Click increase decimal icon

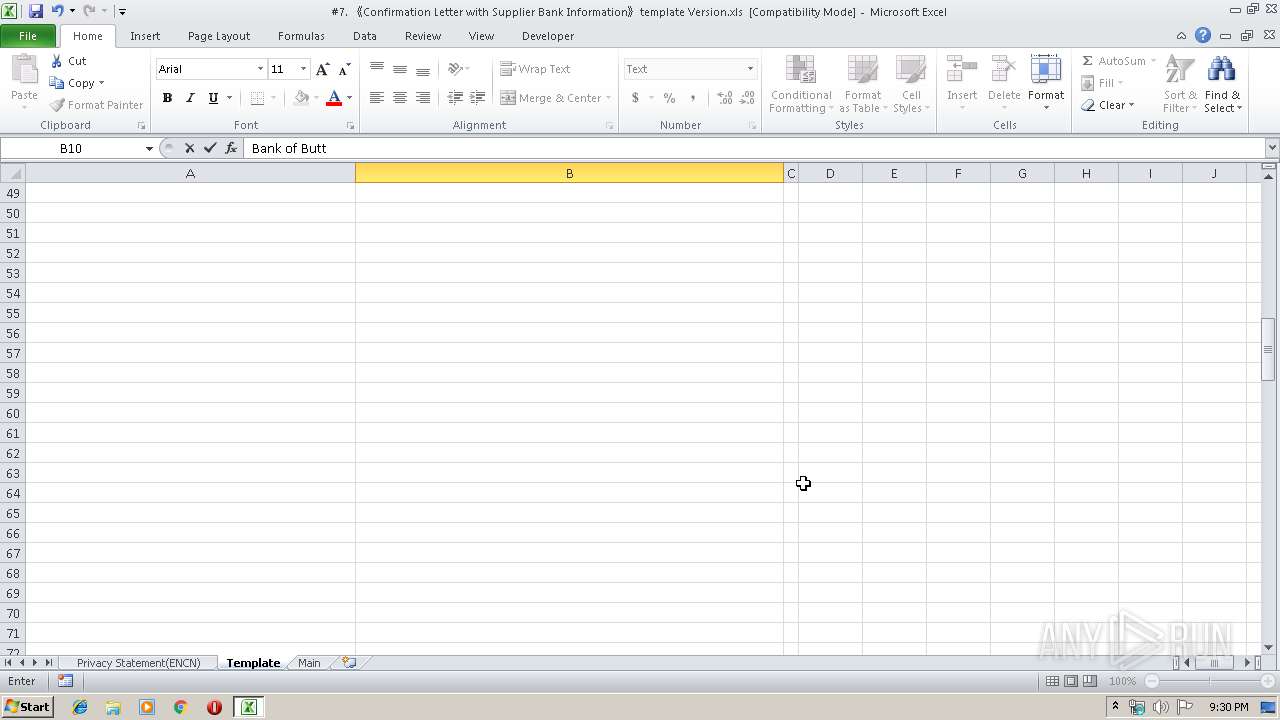(x=724, y=98)
